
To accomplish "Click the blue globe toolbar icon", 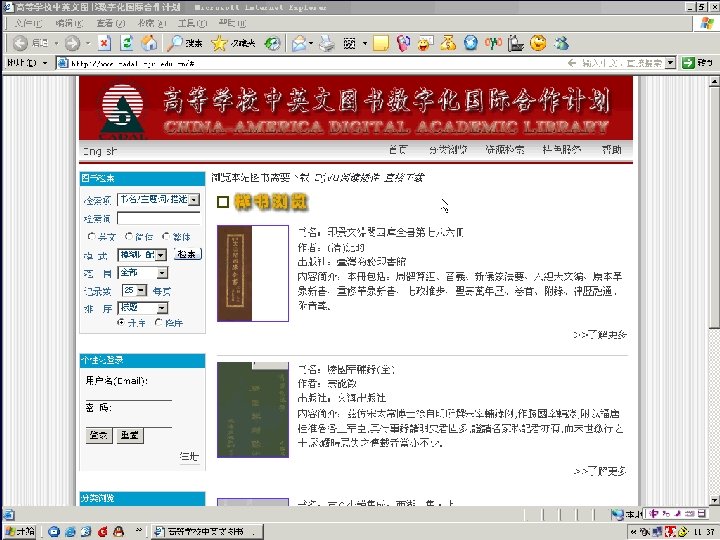I will pyautogui.click(x=470, y=44).
